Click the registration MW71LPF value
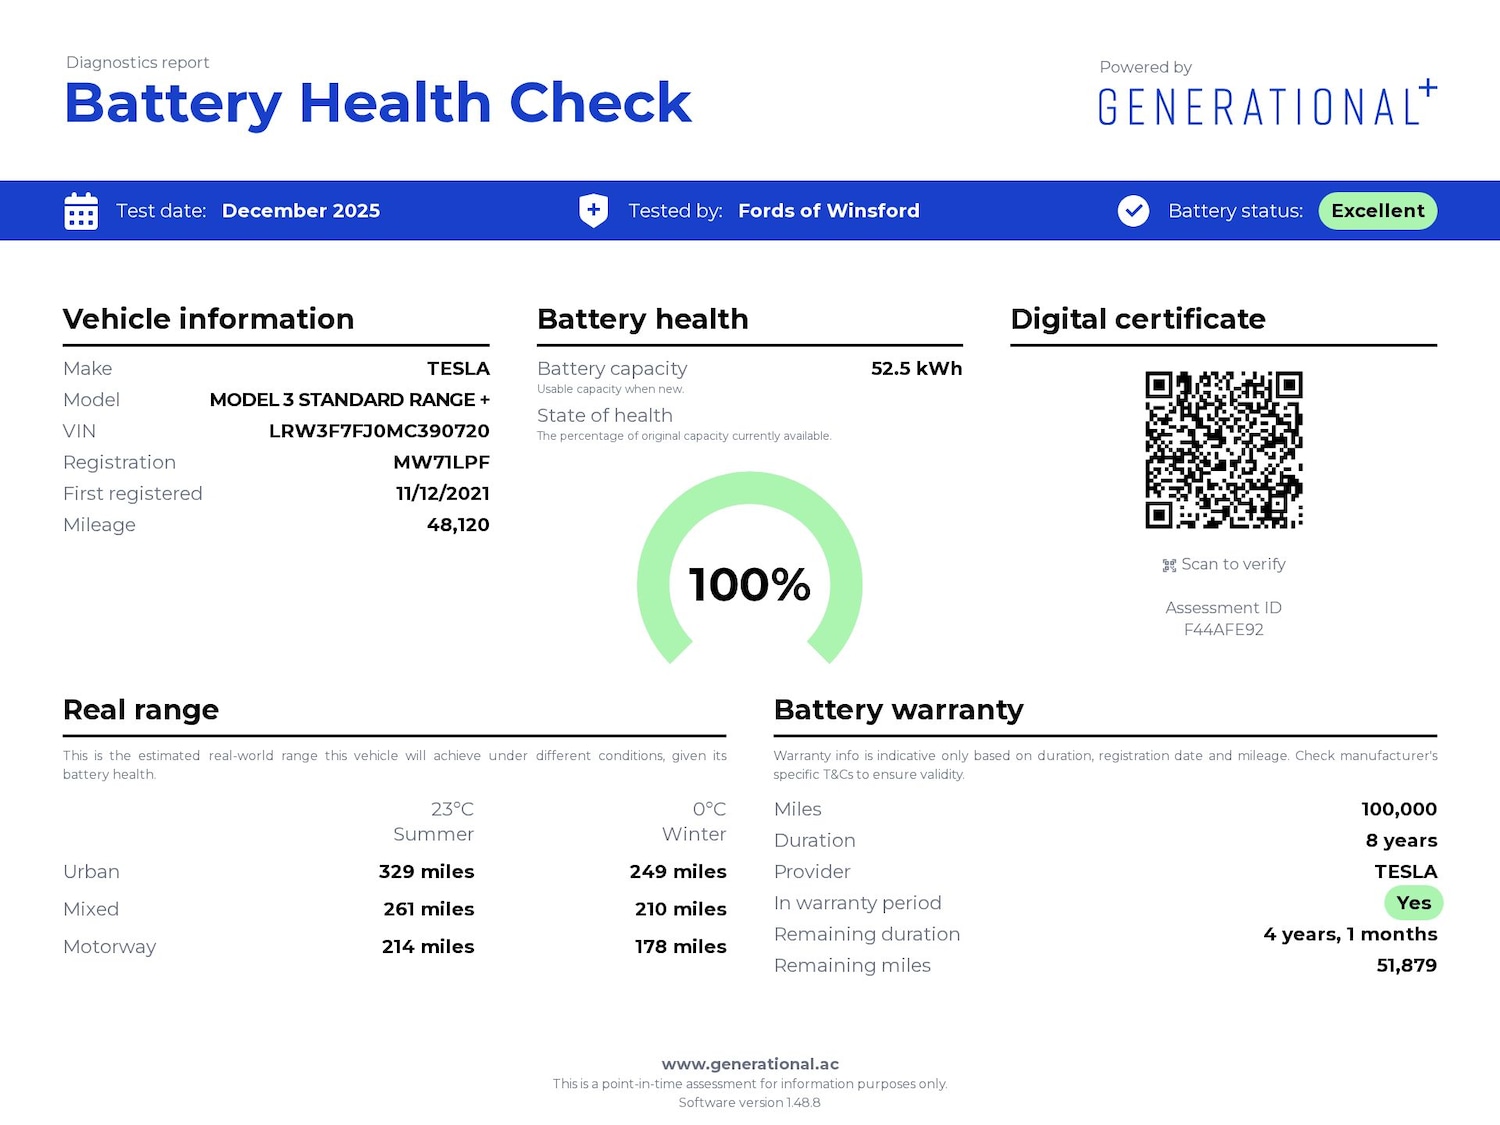Image resolution: width=1500 pixels, height=1125 pixels. [x=441, y=462]
